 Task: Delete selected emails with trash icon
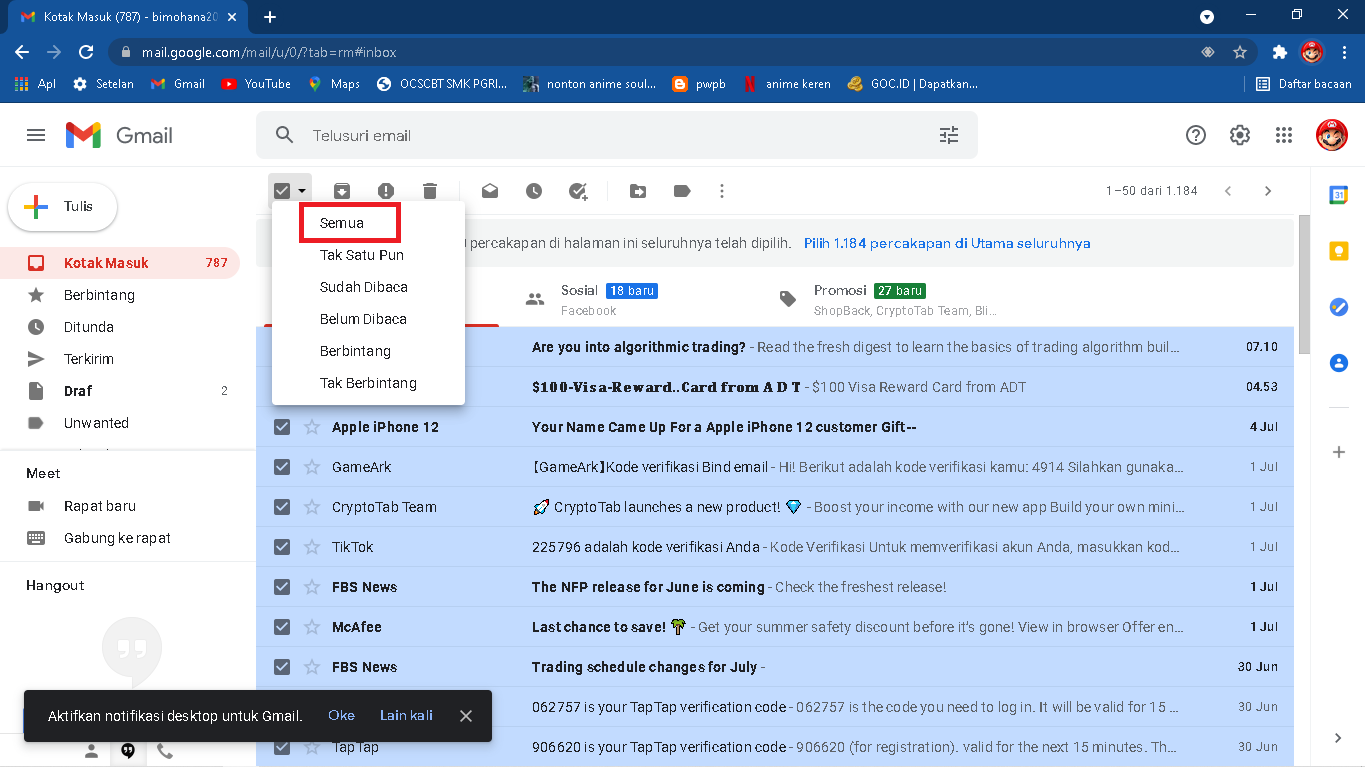430,191
